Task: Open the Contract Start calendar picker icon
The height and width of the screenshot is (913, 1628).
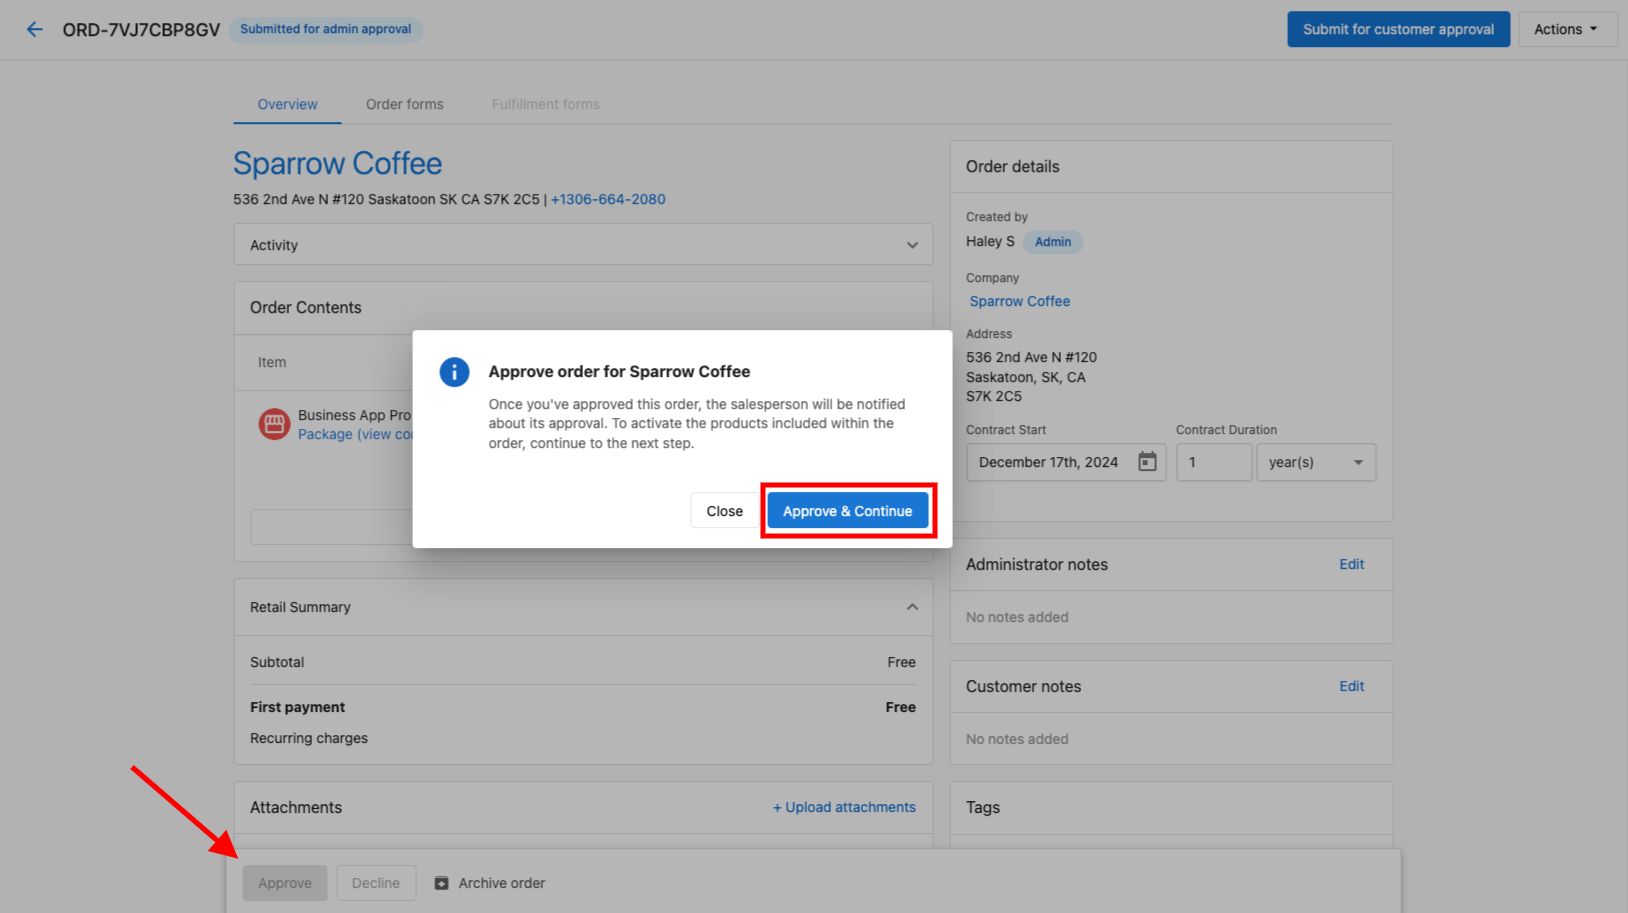Action: pyautogui.click(x=1147, y=462)
